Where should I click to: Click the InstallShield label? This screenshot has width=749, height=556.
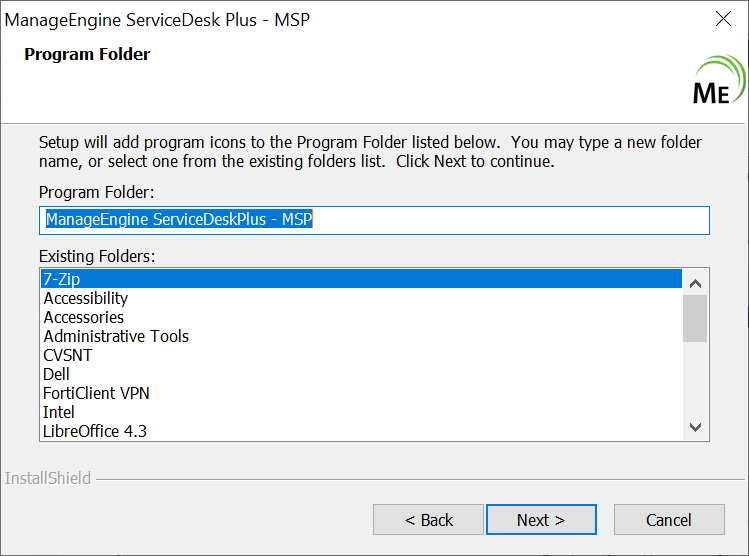[48, 478]
